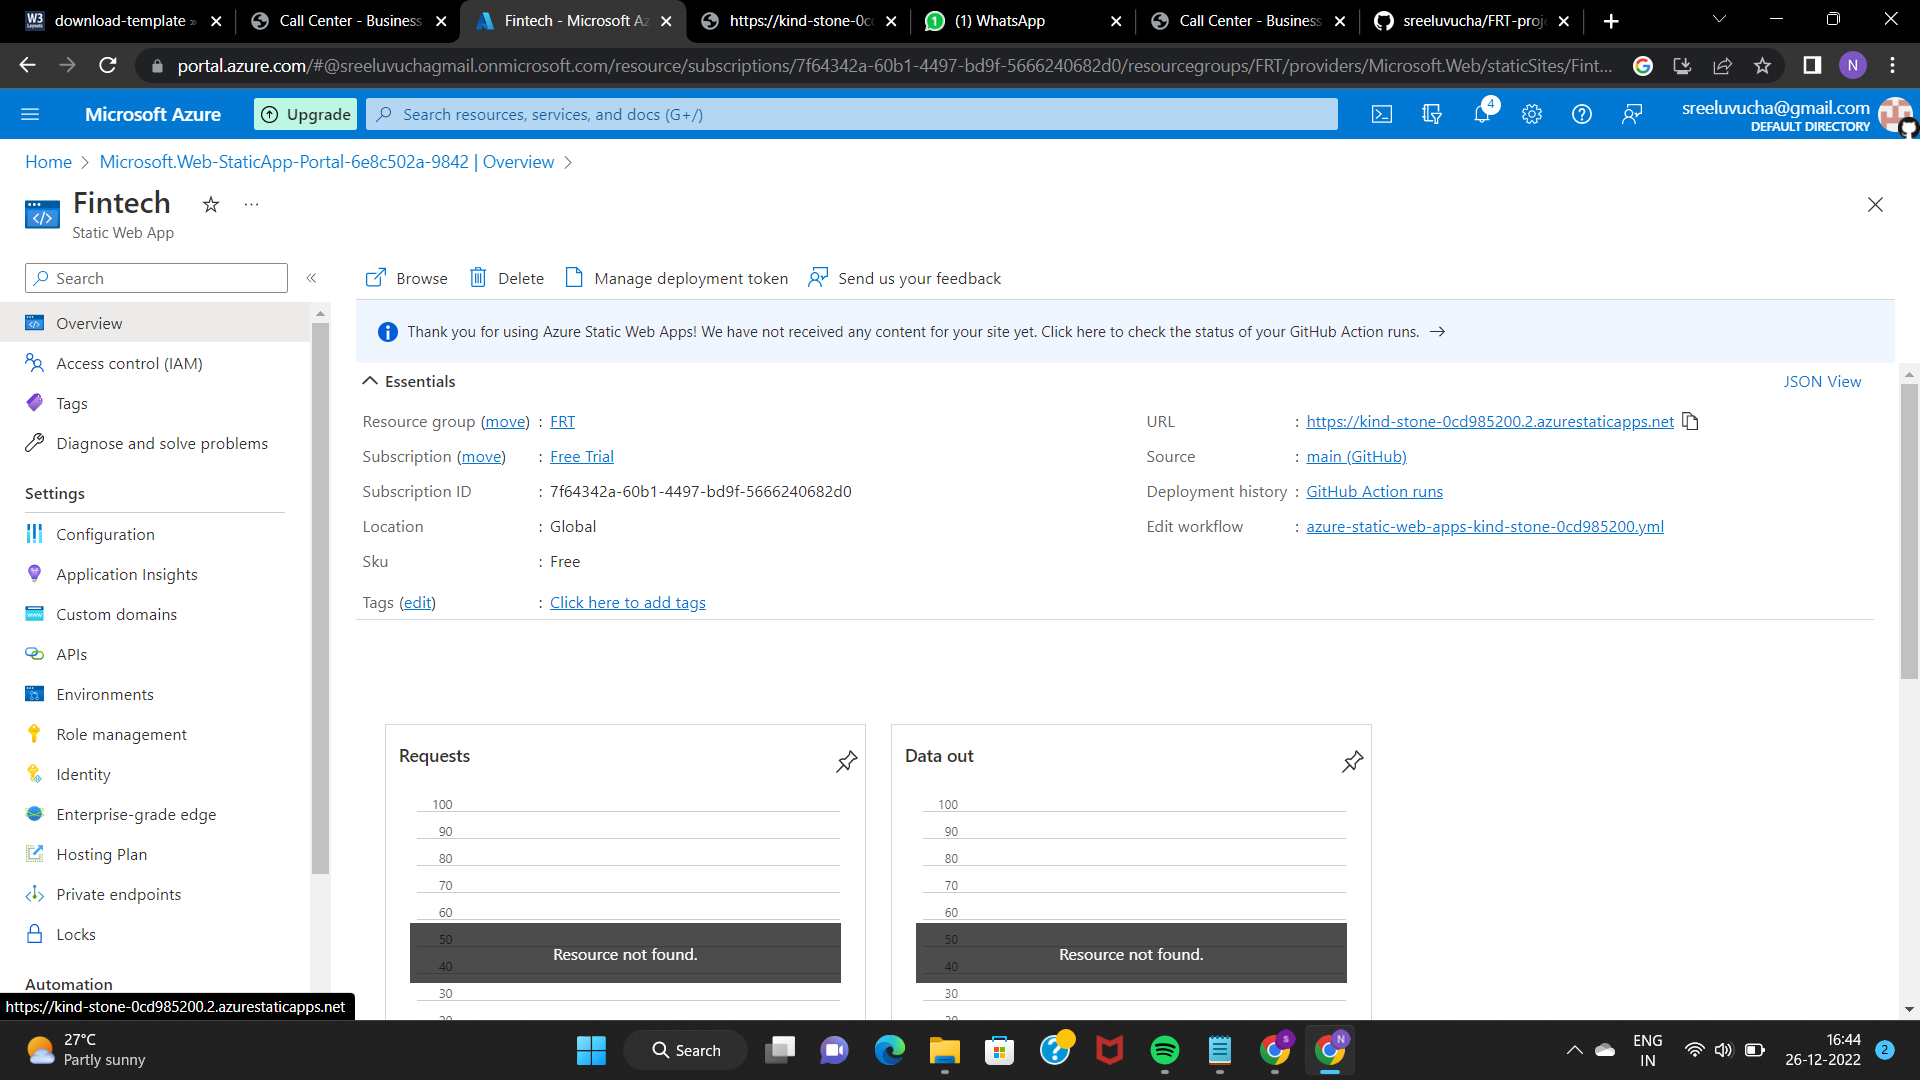Image resolution: width=1920 pixels, height=1080 pixels.
Task: Switch to the WhatsApp browser tab
Action: click(1000, 20)
